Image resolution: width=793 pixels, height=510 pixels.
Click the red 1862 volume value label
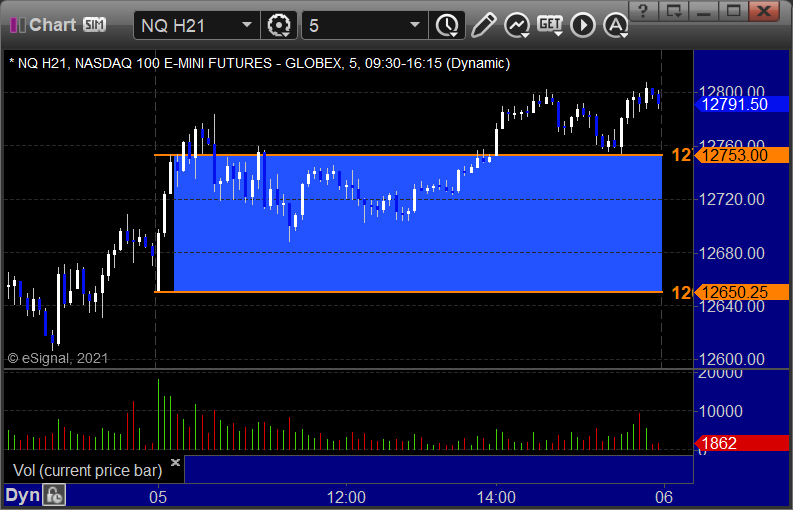pos(742,443)
